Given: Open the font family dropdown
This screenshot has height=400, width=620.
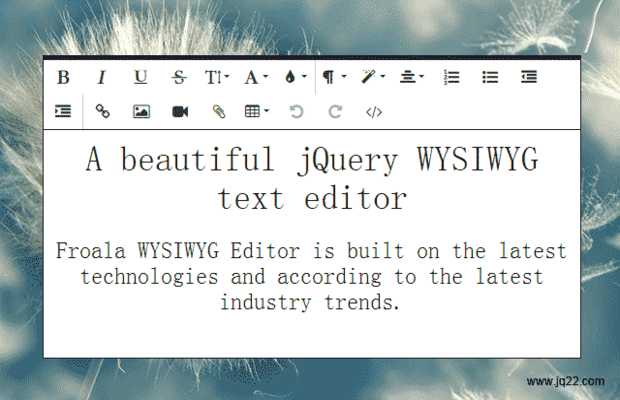Looking at the screenshot, I should click(x=256, y=77).
